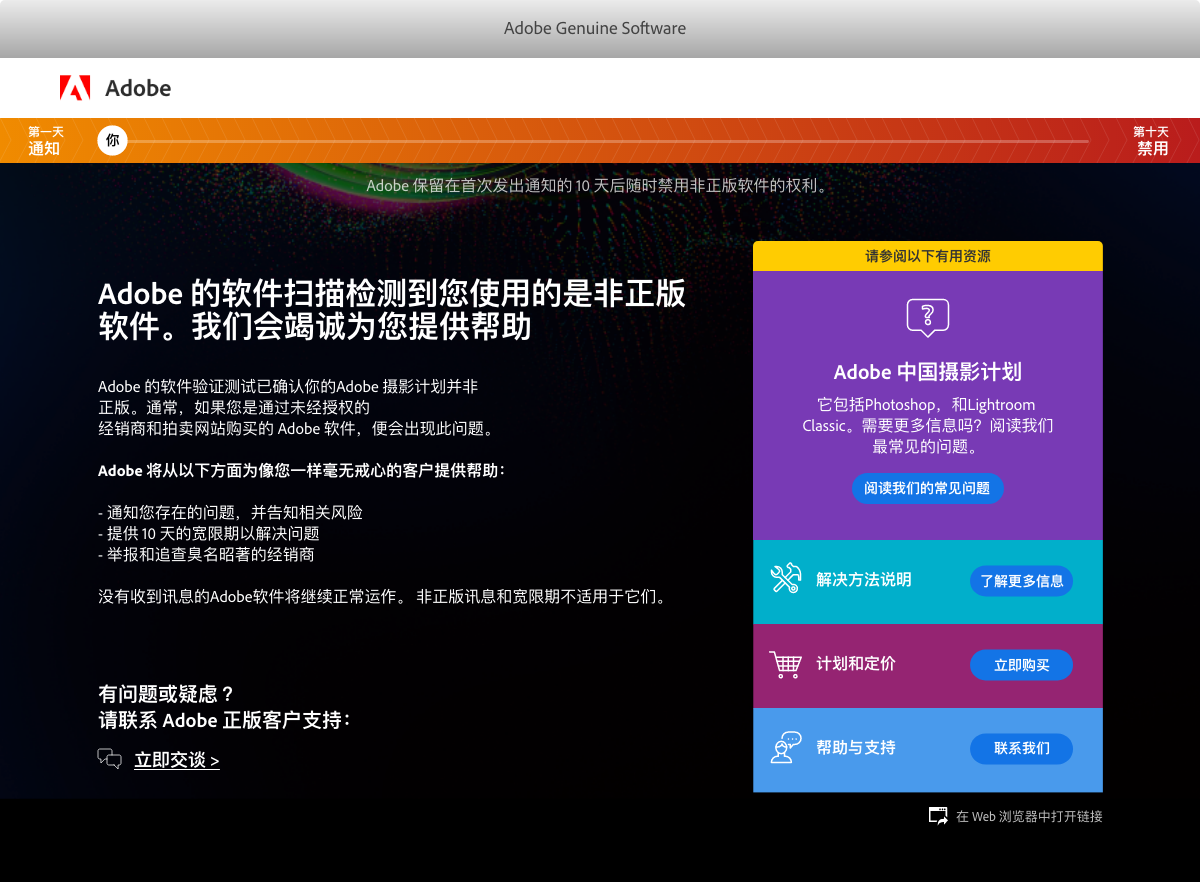Screen dimensions: 1200x882
Task: Select the 第一天 通知 label
Action: (44, 140)
